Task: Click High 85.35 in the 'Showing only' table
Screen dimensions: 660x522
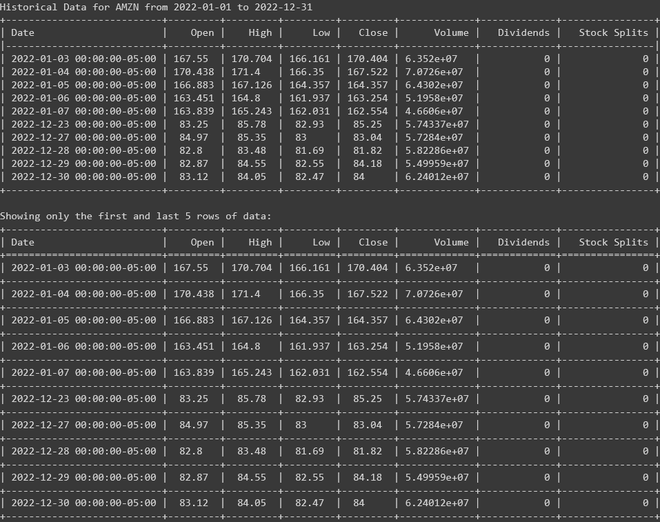Action: point(252,425)
